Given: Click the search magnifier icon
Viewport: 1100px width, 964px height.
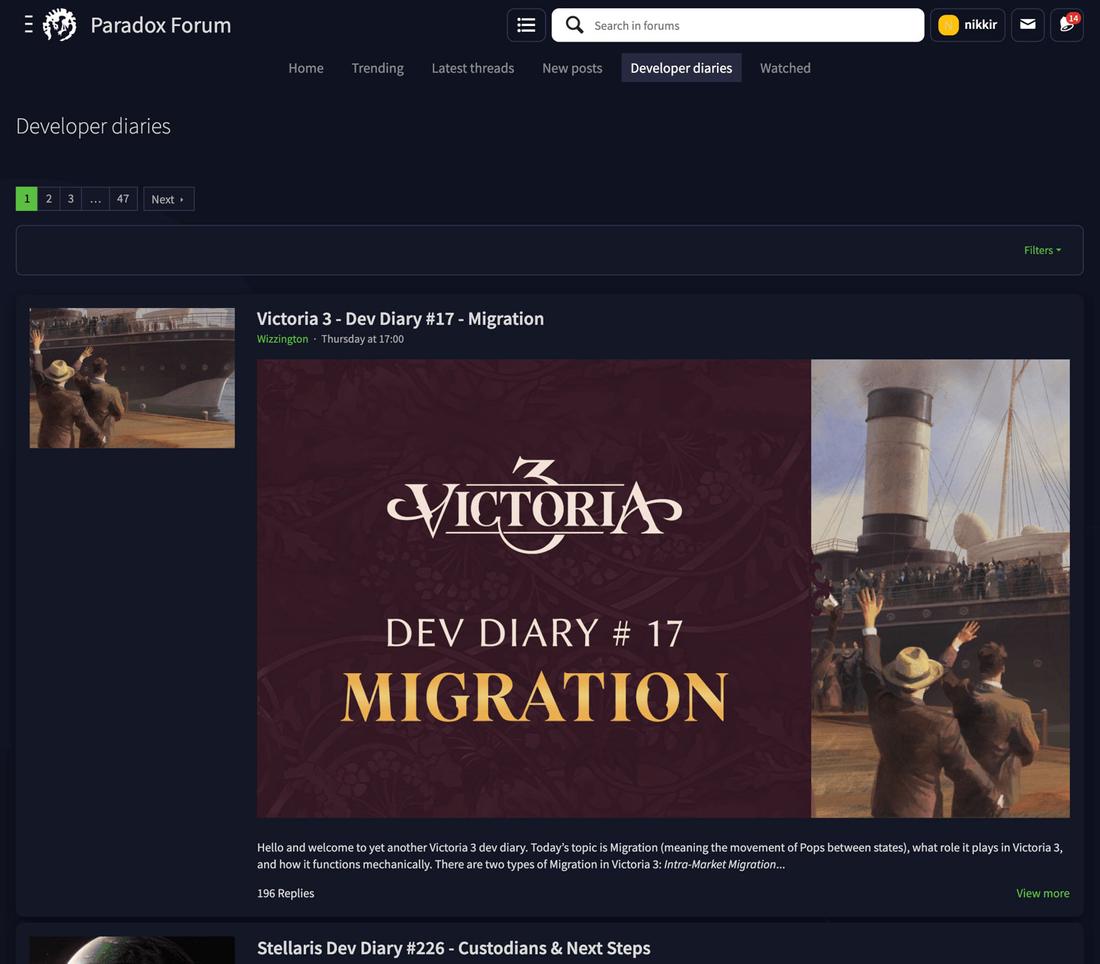Looking at the screenshot, I should [574, 25].
